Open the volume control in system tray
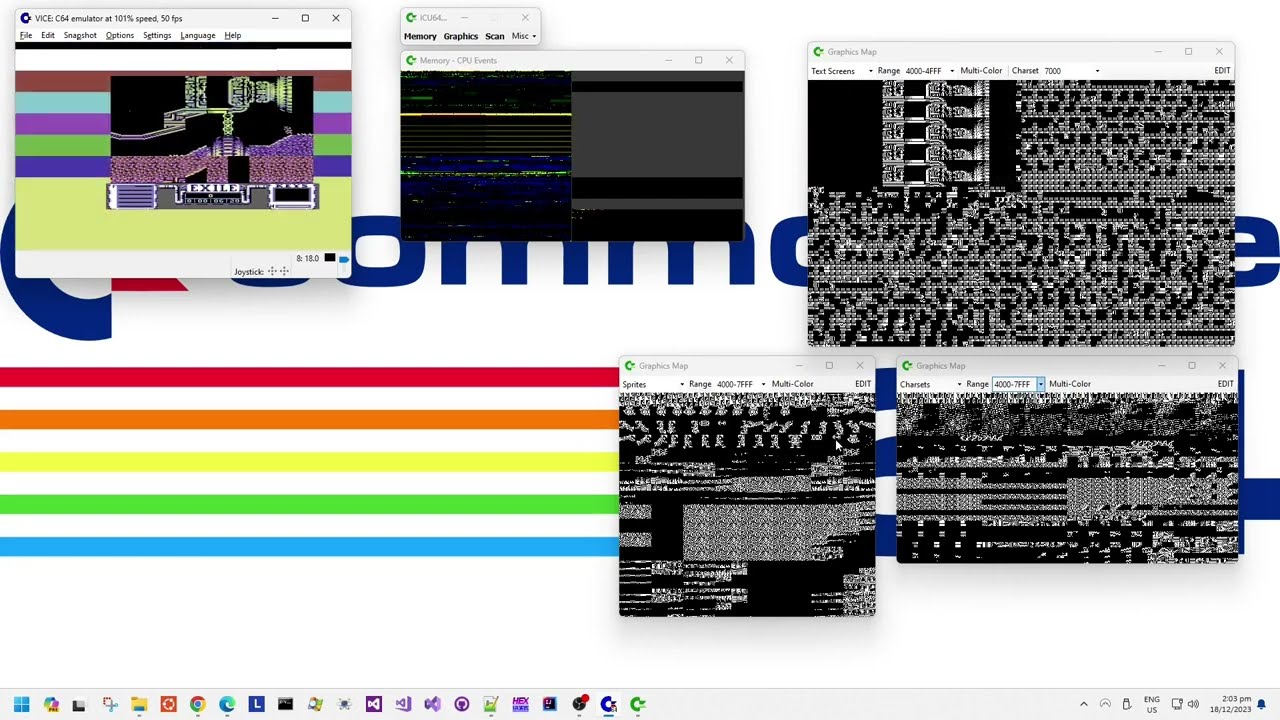 1193,704
